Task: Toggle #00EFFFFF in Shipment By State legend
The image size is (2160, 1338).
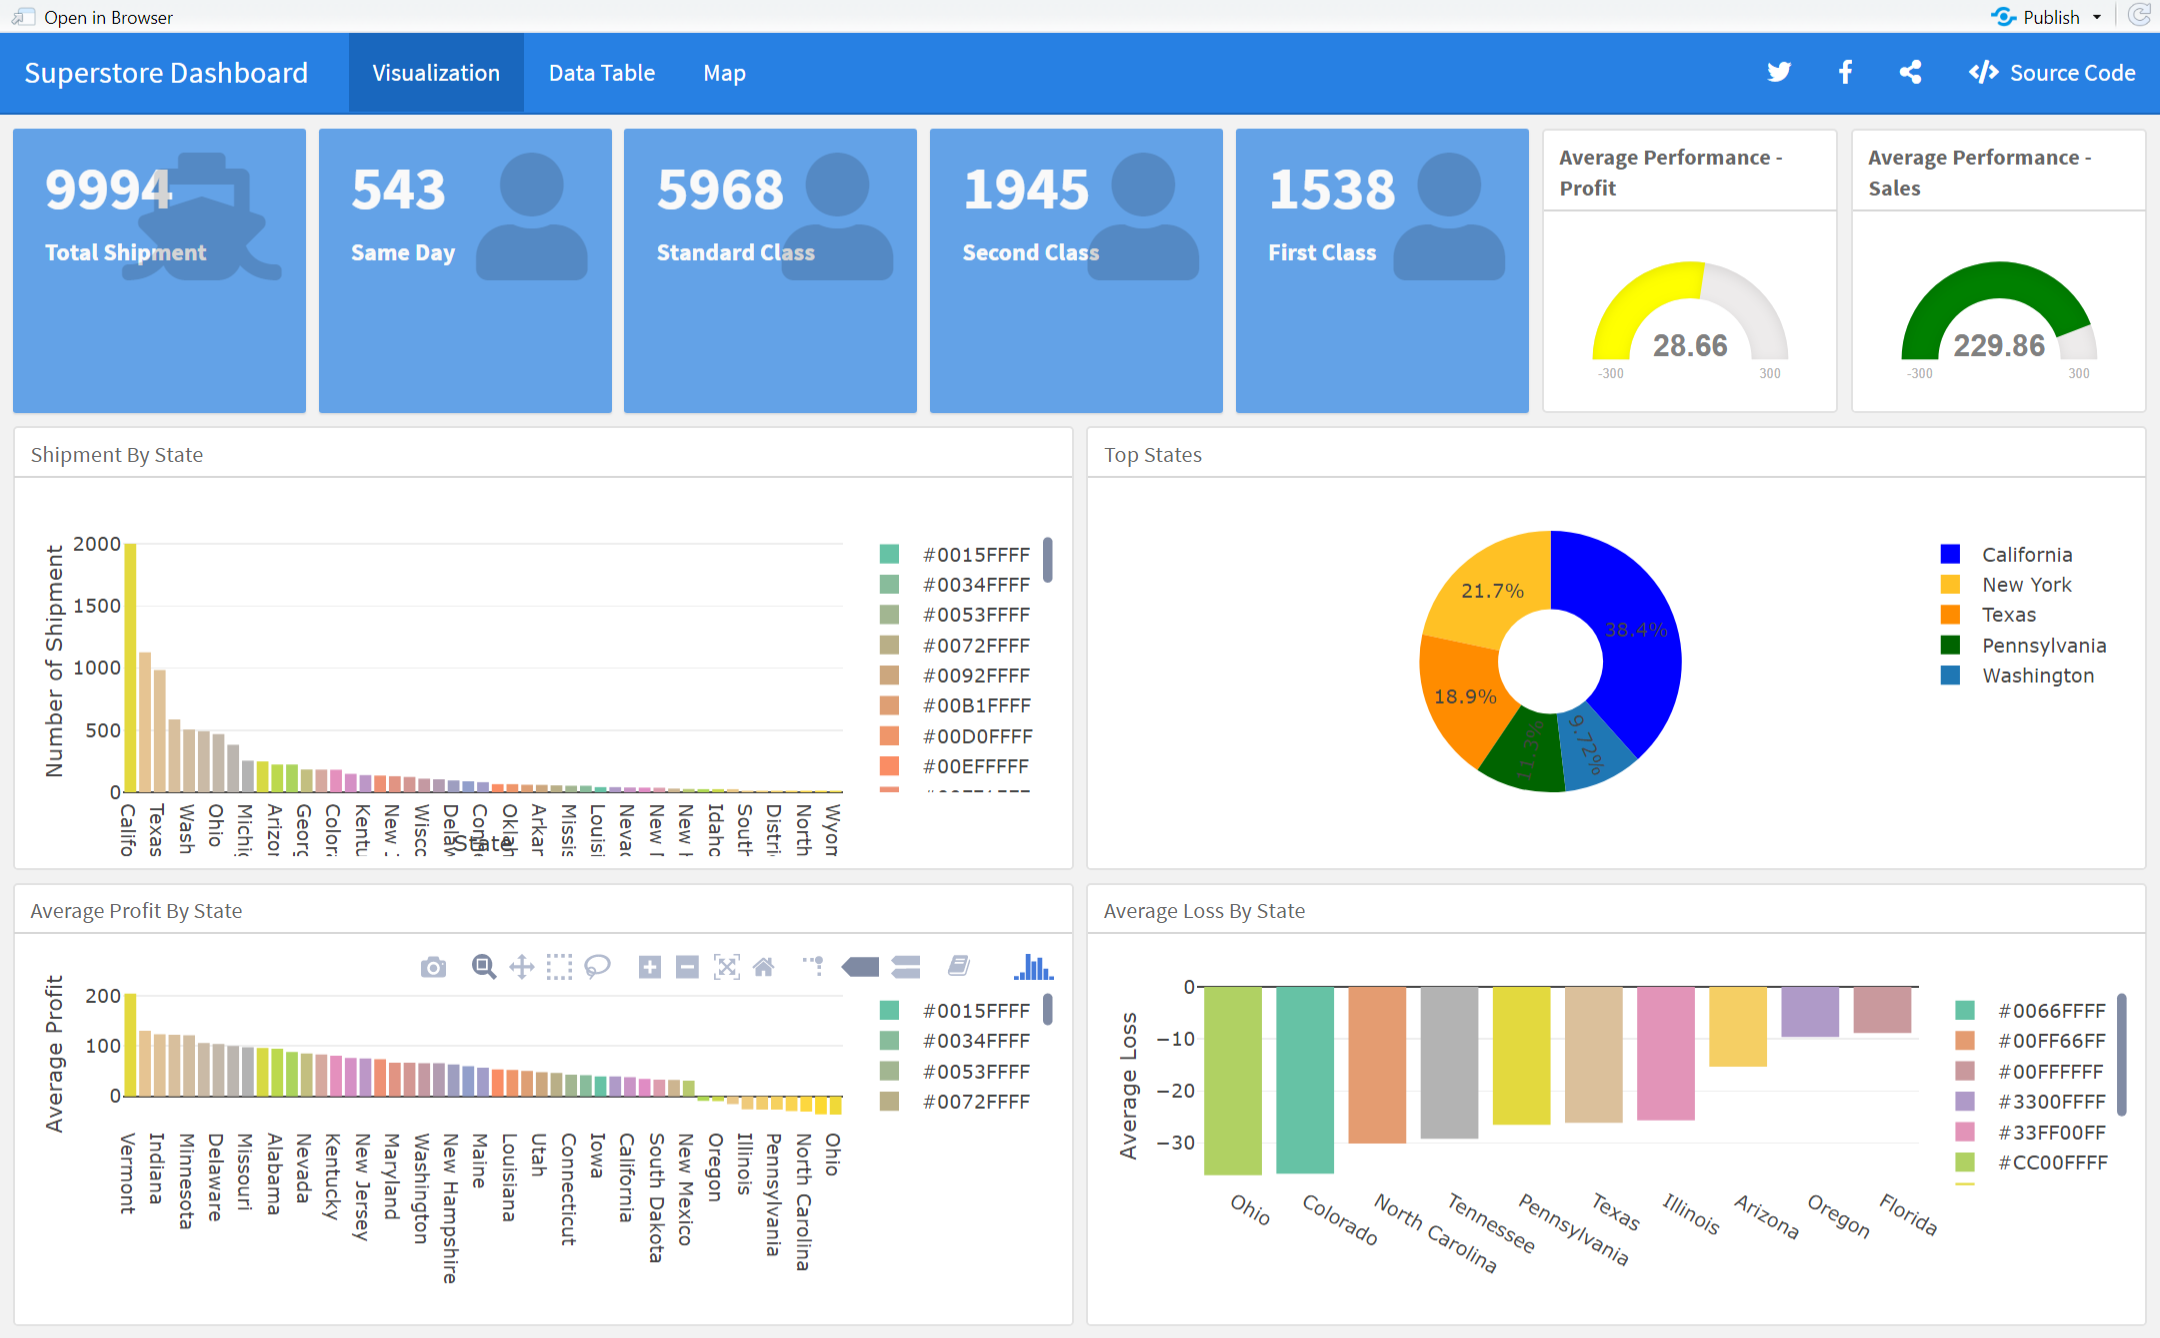Action: point(955,766)
